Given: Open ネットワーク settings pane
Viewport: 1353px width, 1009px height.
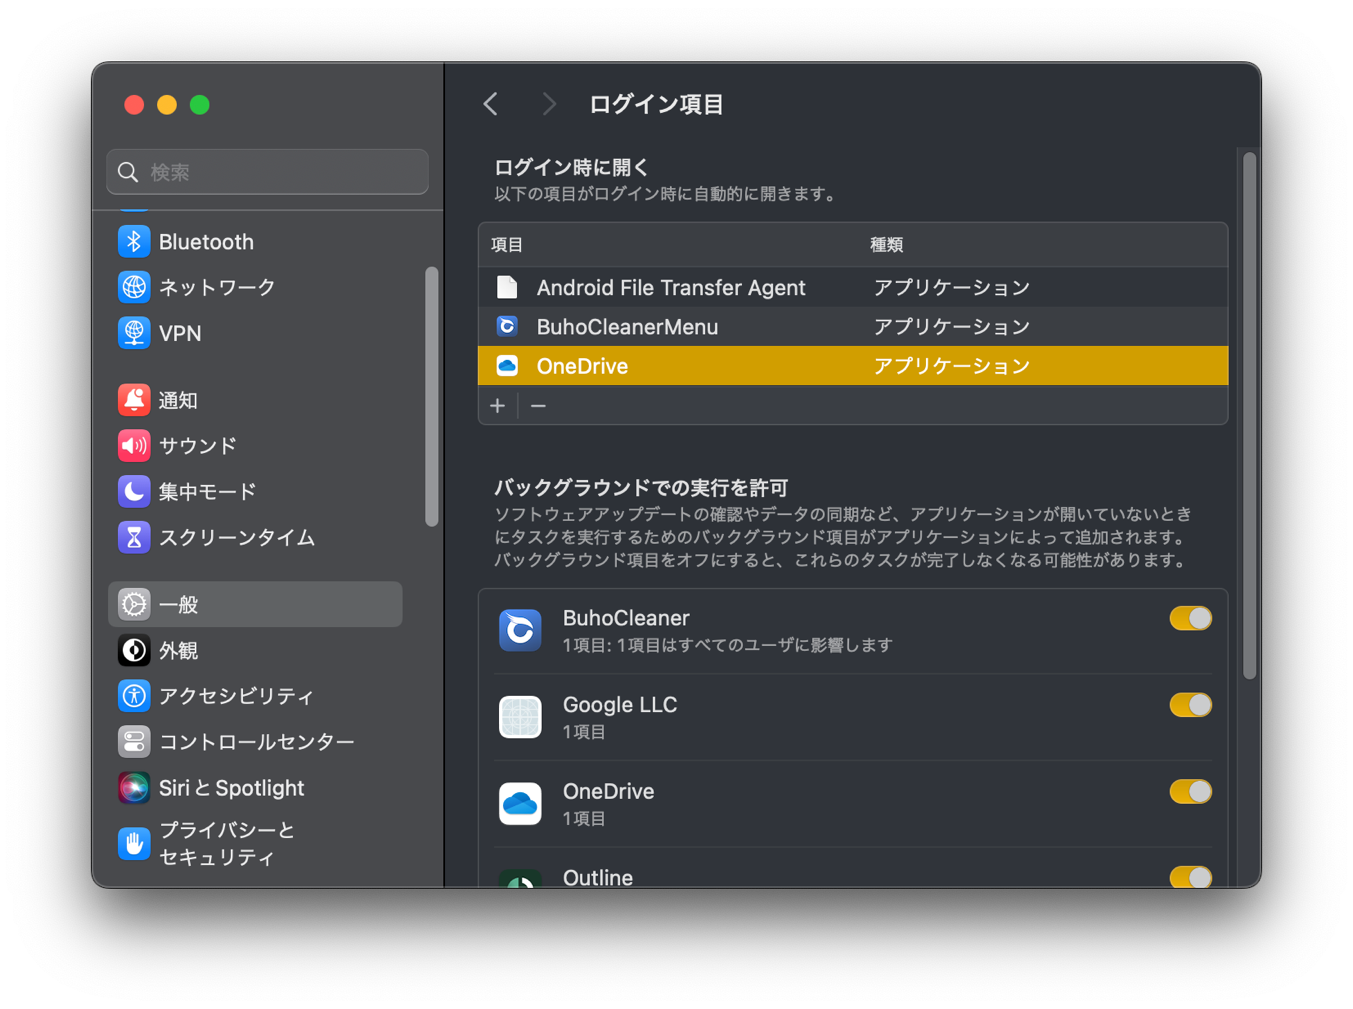Looking at the screenshot, I should 217,287.
